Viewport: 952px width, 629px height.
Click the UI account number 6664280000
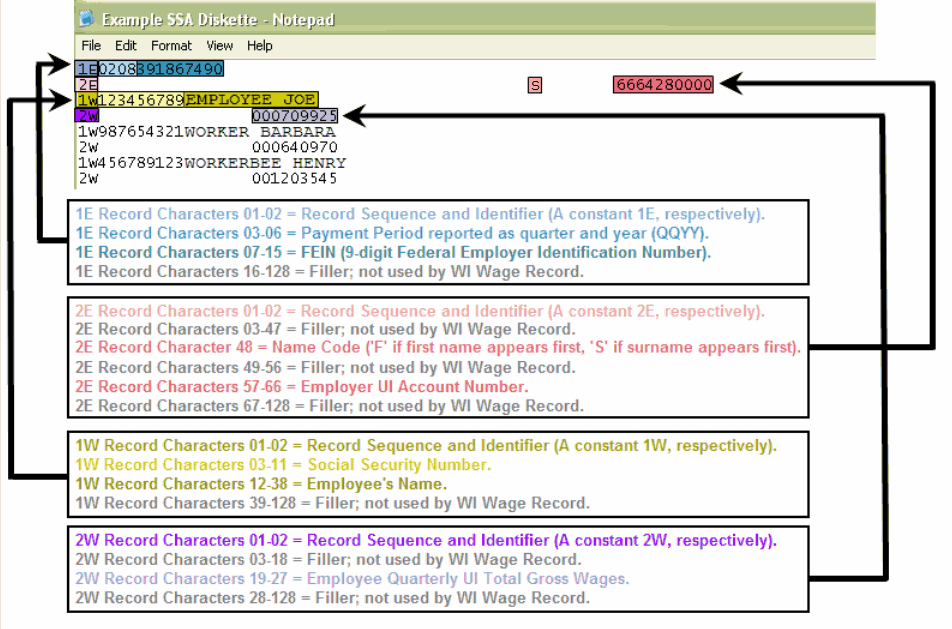pos(663,86)
